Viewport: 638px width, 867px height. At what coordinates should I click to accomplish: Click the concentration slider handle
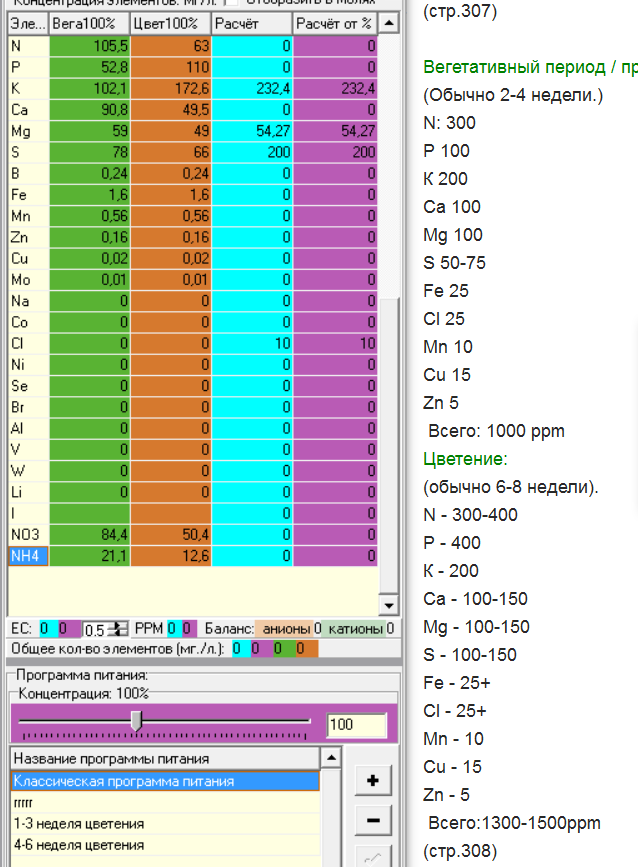coord(136,721)
